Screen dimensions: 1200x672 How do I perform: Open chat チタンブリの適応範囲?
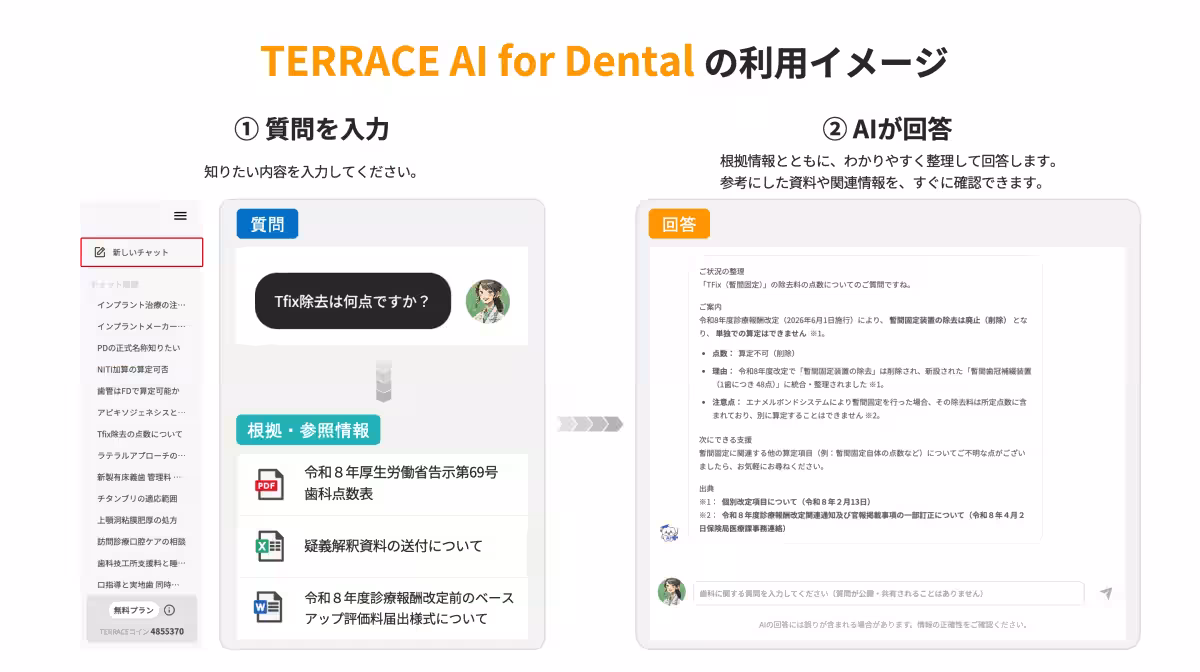point(137,498)
